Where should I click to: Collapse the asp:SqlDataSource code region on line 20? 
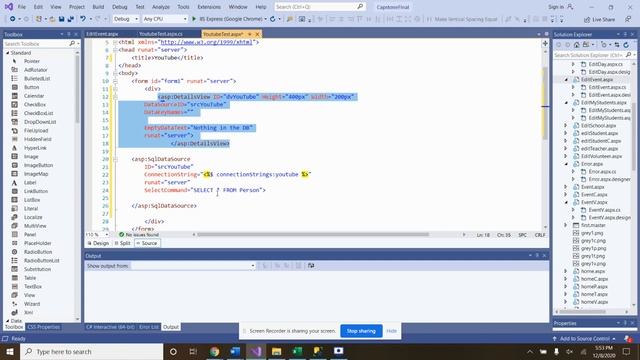(115, 159)
